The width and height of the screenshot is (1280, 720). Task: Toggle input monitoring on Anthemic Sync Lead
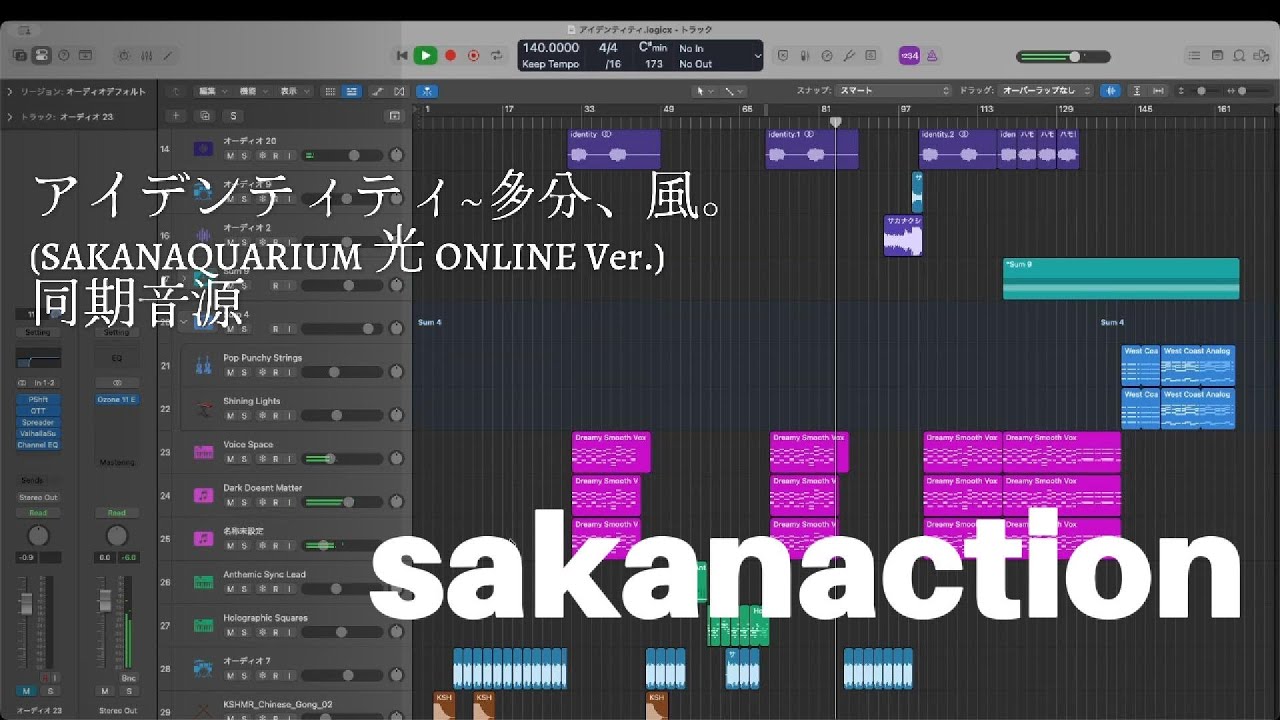coord(290,590)
